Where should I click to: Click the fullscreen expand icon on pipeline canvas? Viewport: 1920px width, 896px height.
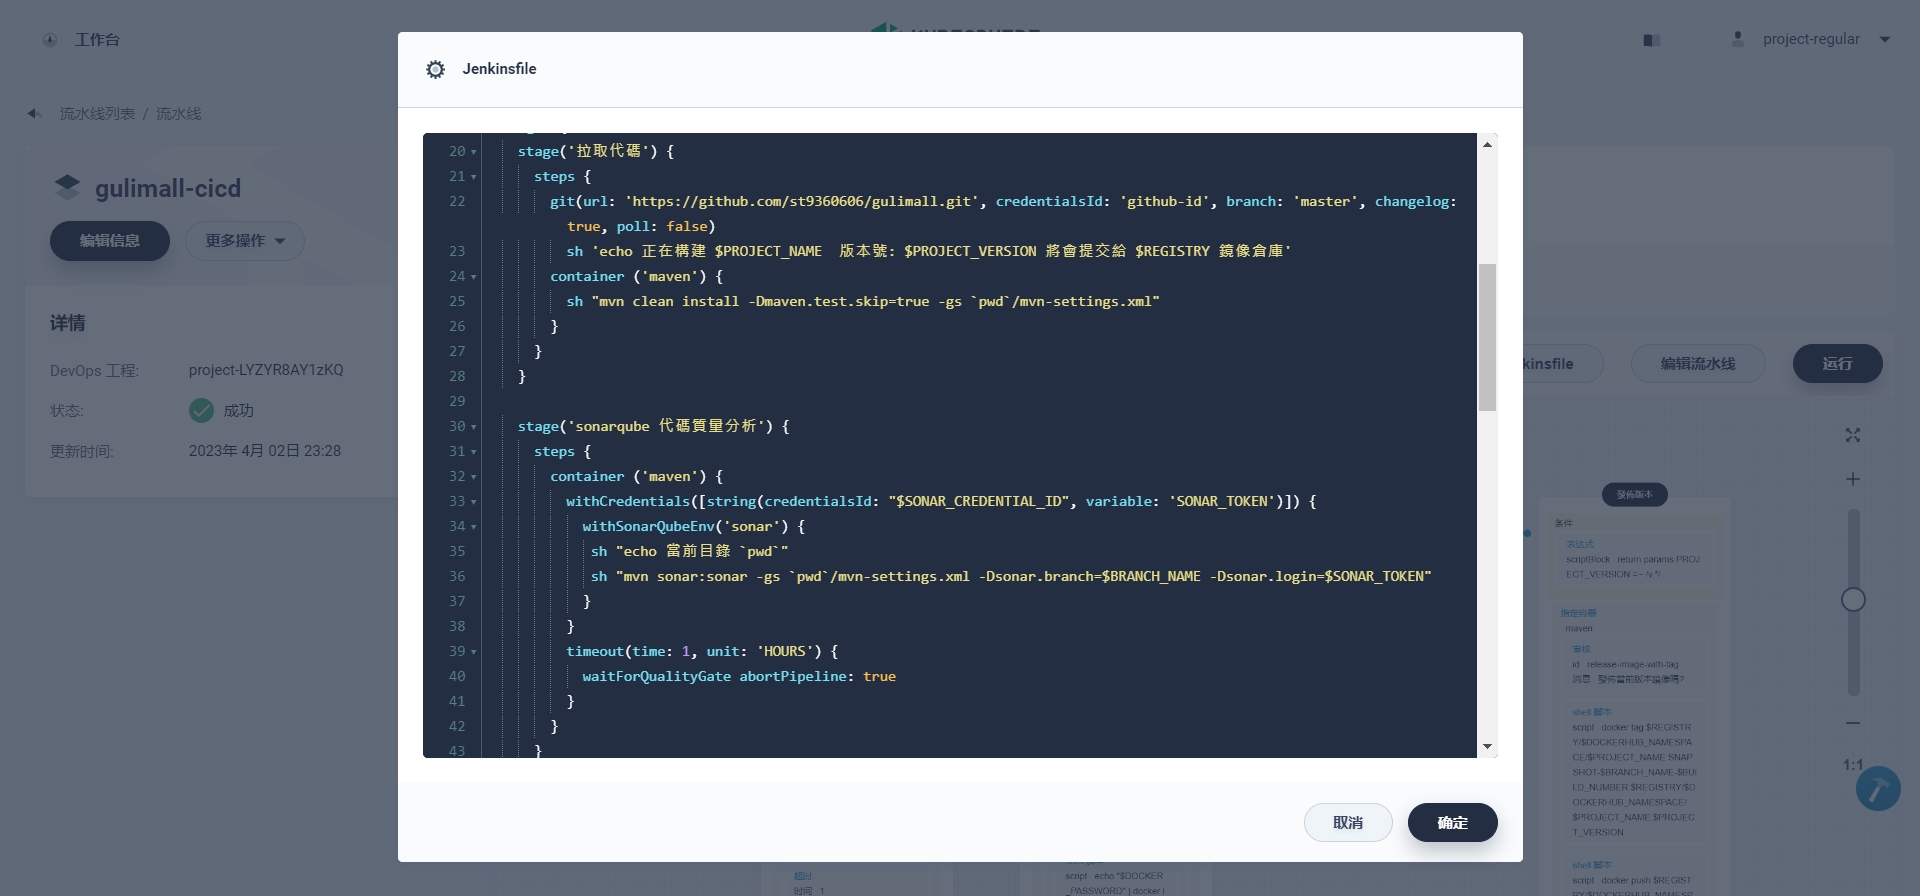click(x=1853, y=435)
